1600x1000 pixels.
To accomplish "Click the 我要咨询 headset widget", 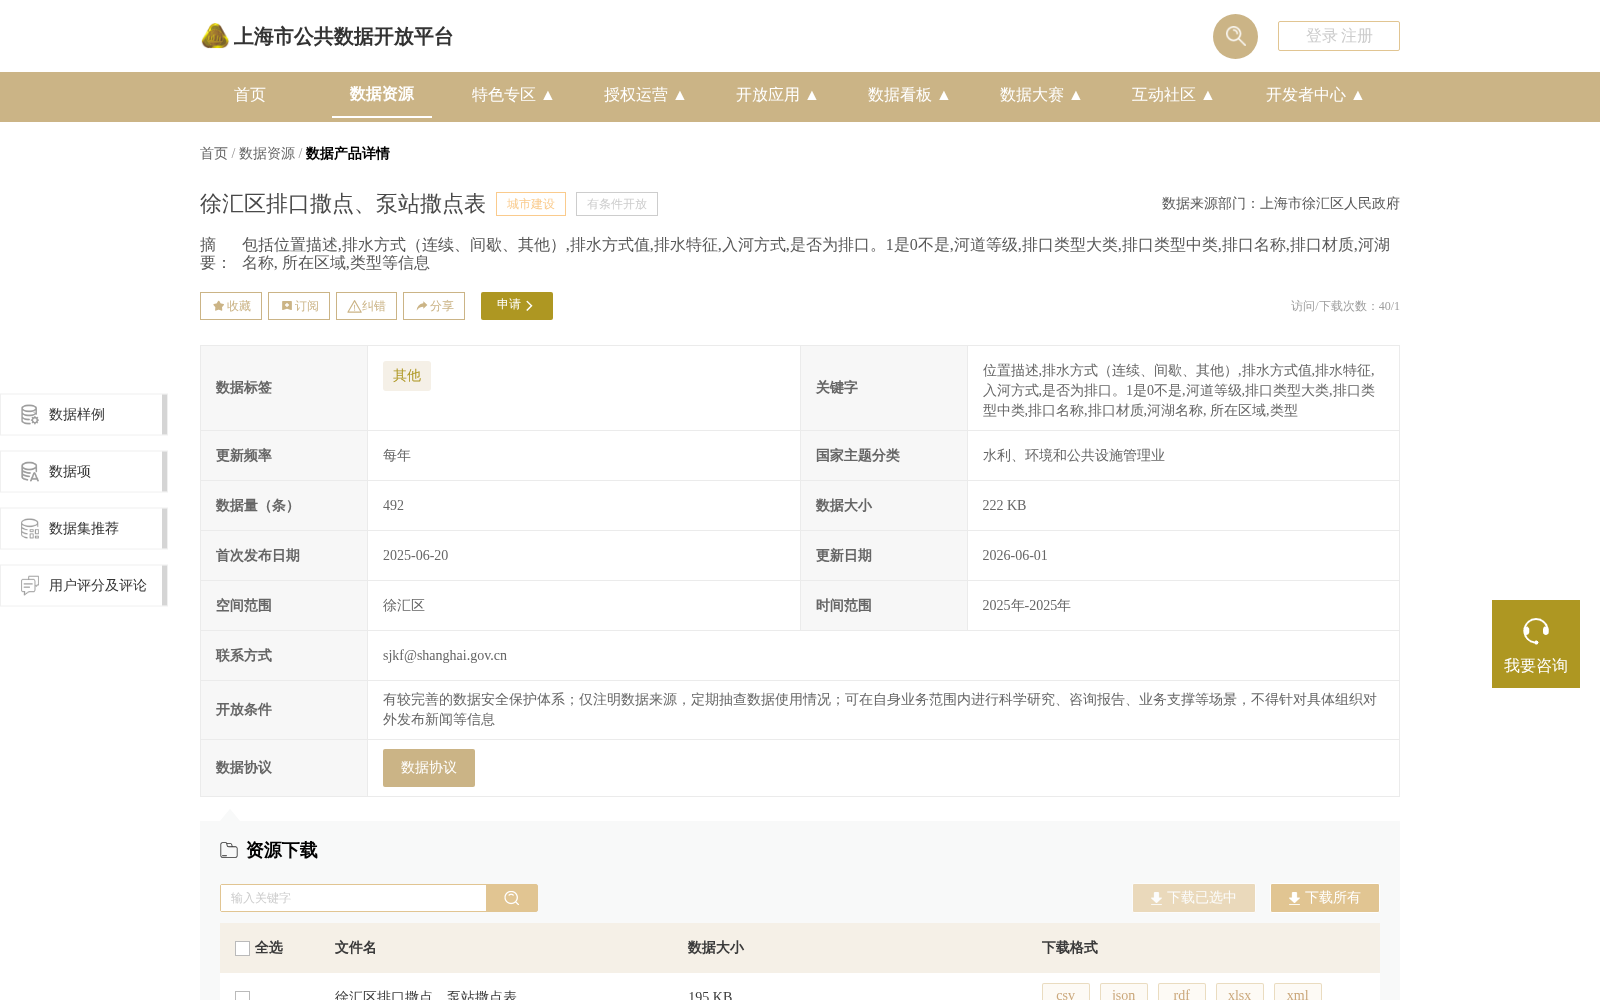I will tap(1536, 644).
